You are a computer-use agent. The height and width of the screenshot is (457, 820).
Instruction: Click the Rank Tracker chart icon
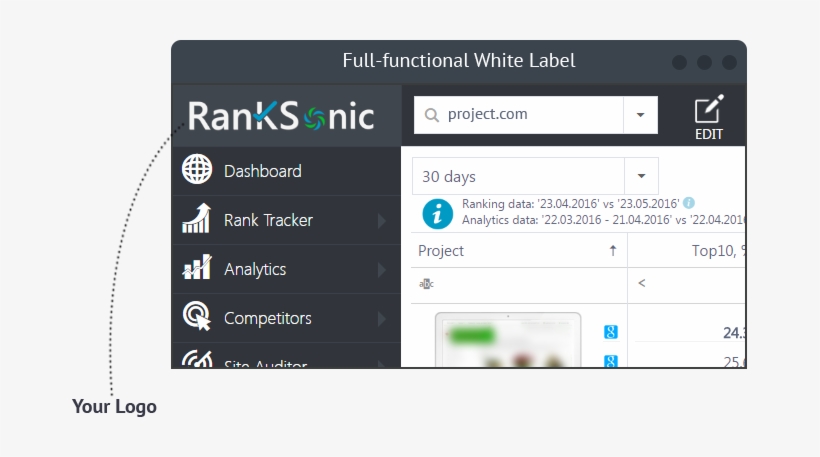pyautogui.click(x=197, y=218)
